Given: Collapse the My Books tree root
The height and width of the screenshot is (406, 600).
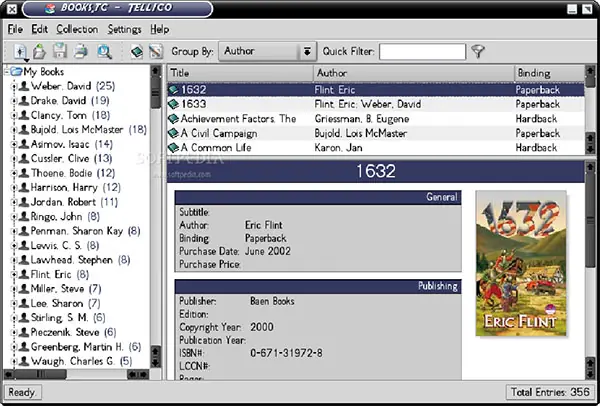Looking at the screenshot, I should click(7, 72).
